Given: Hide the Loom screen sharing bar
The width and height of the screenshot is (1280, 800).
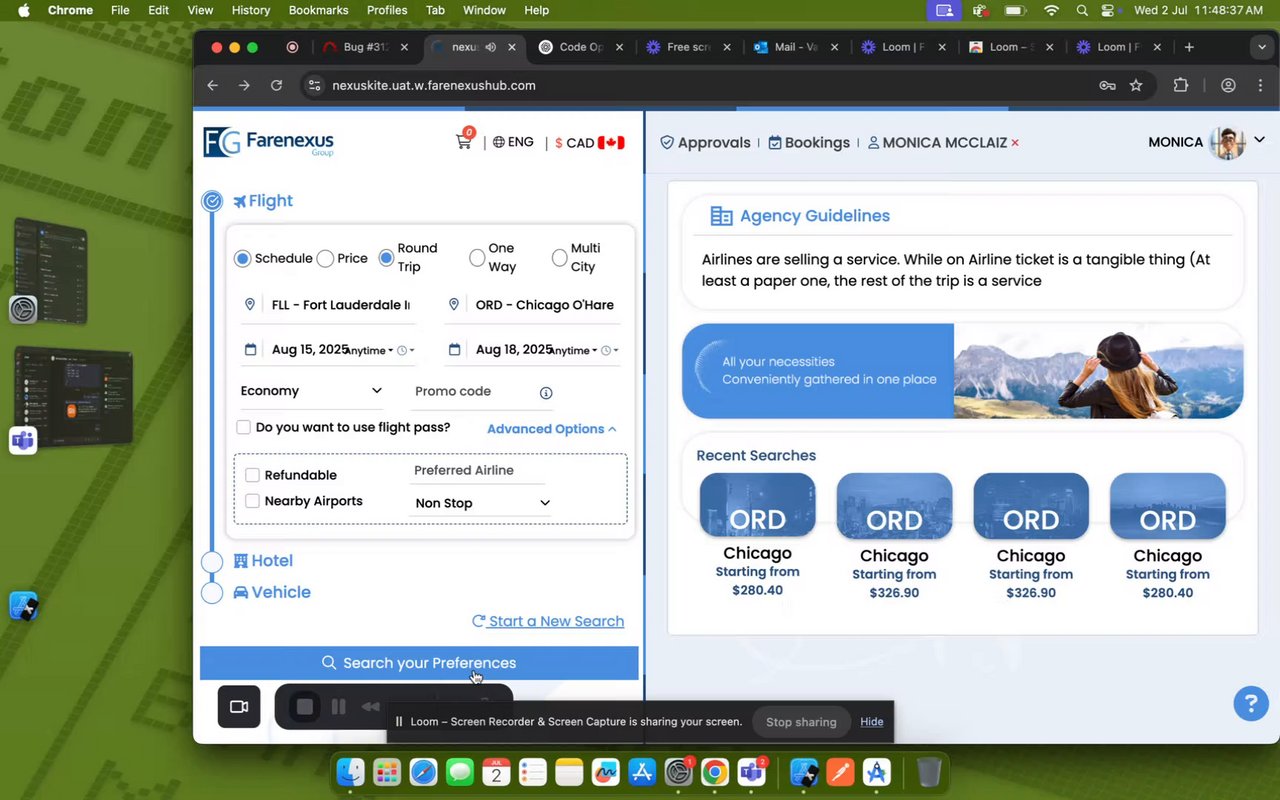Looking at the screenshot, I should [x=872, y=722].
